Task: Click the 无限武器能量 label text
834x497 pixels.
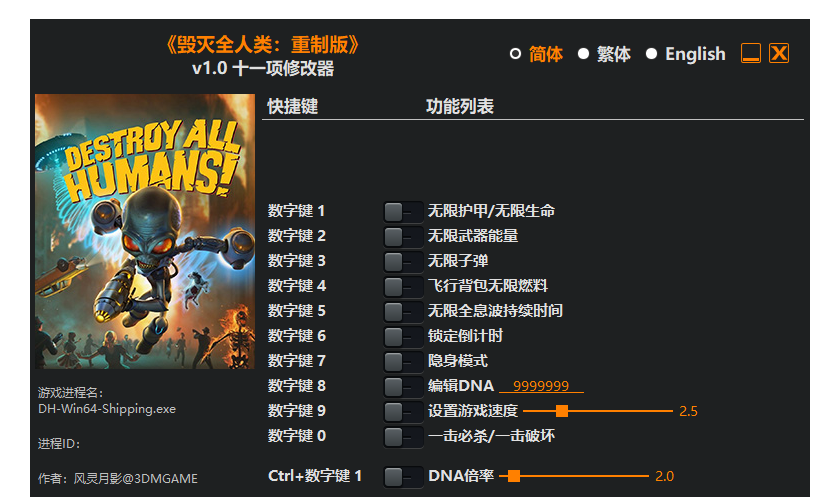Action: (x=473, y=236)
